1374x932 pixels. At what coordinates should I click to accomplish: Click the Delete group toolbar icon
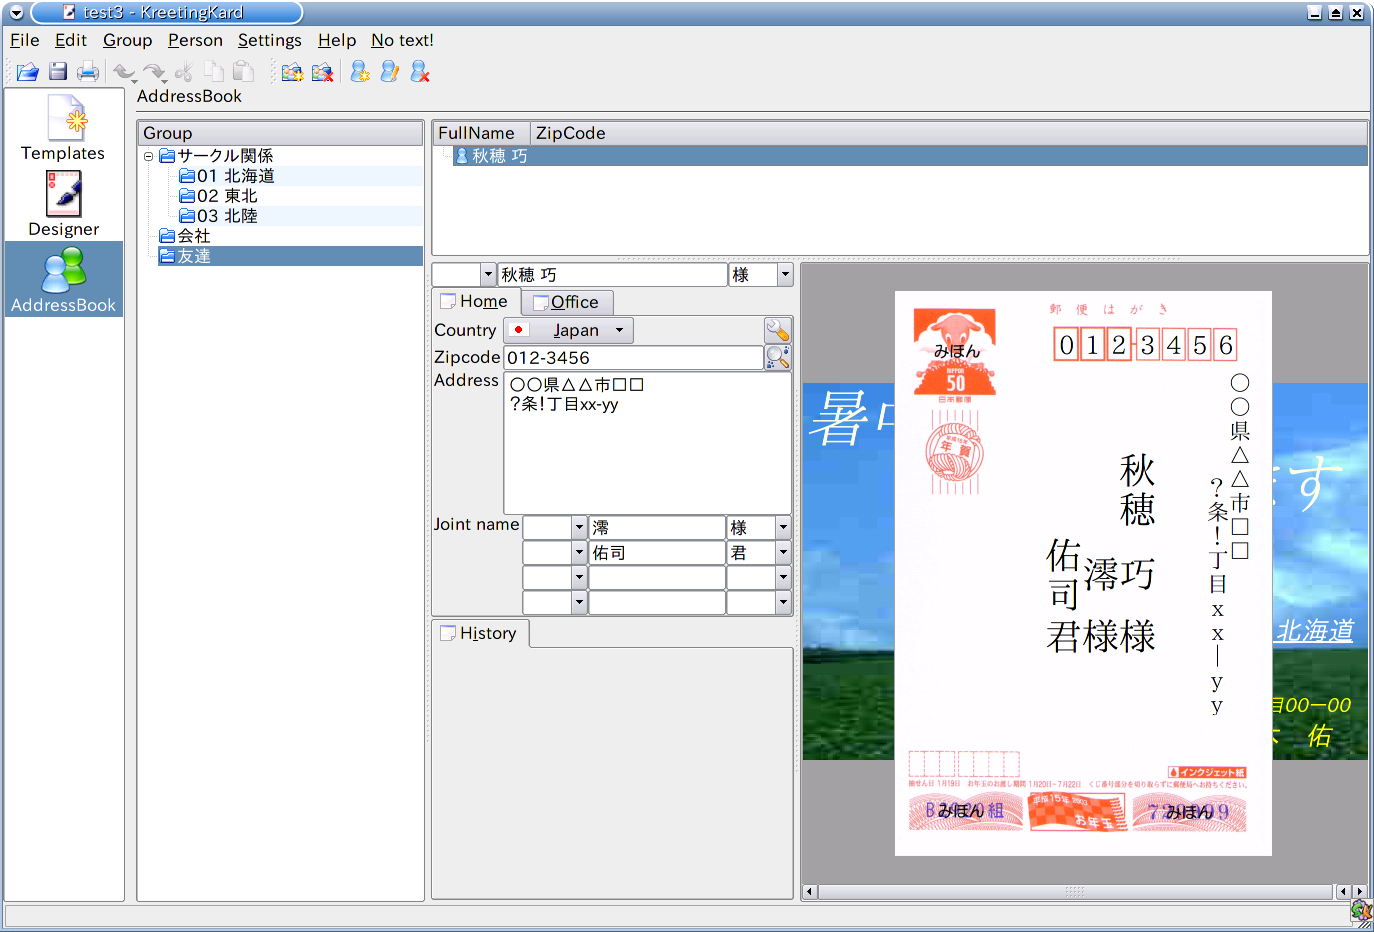coord(322,72)
